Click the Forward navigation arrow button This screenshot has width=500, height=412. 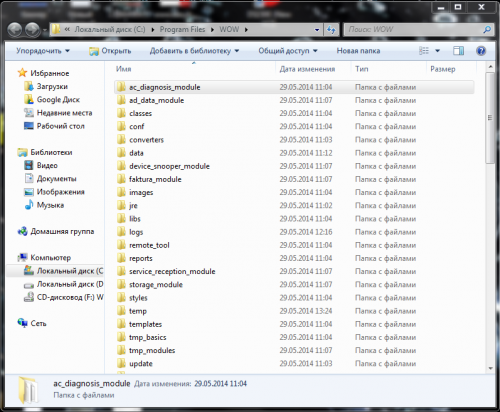(32, 30)
